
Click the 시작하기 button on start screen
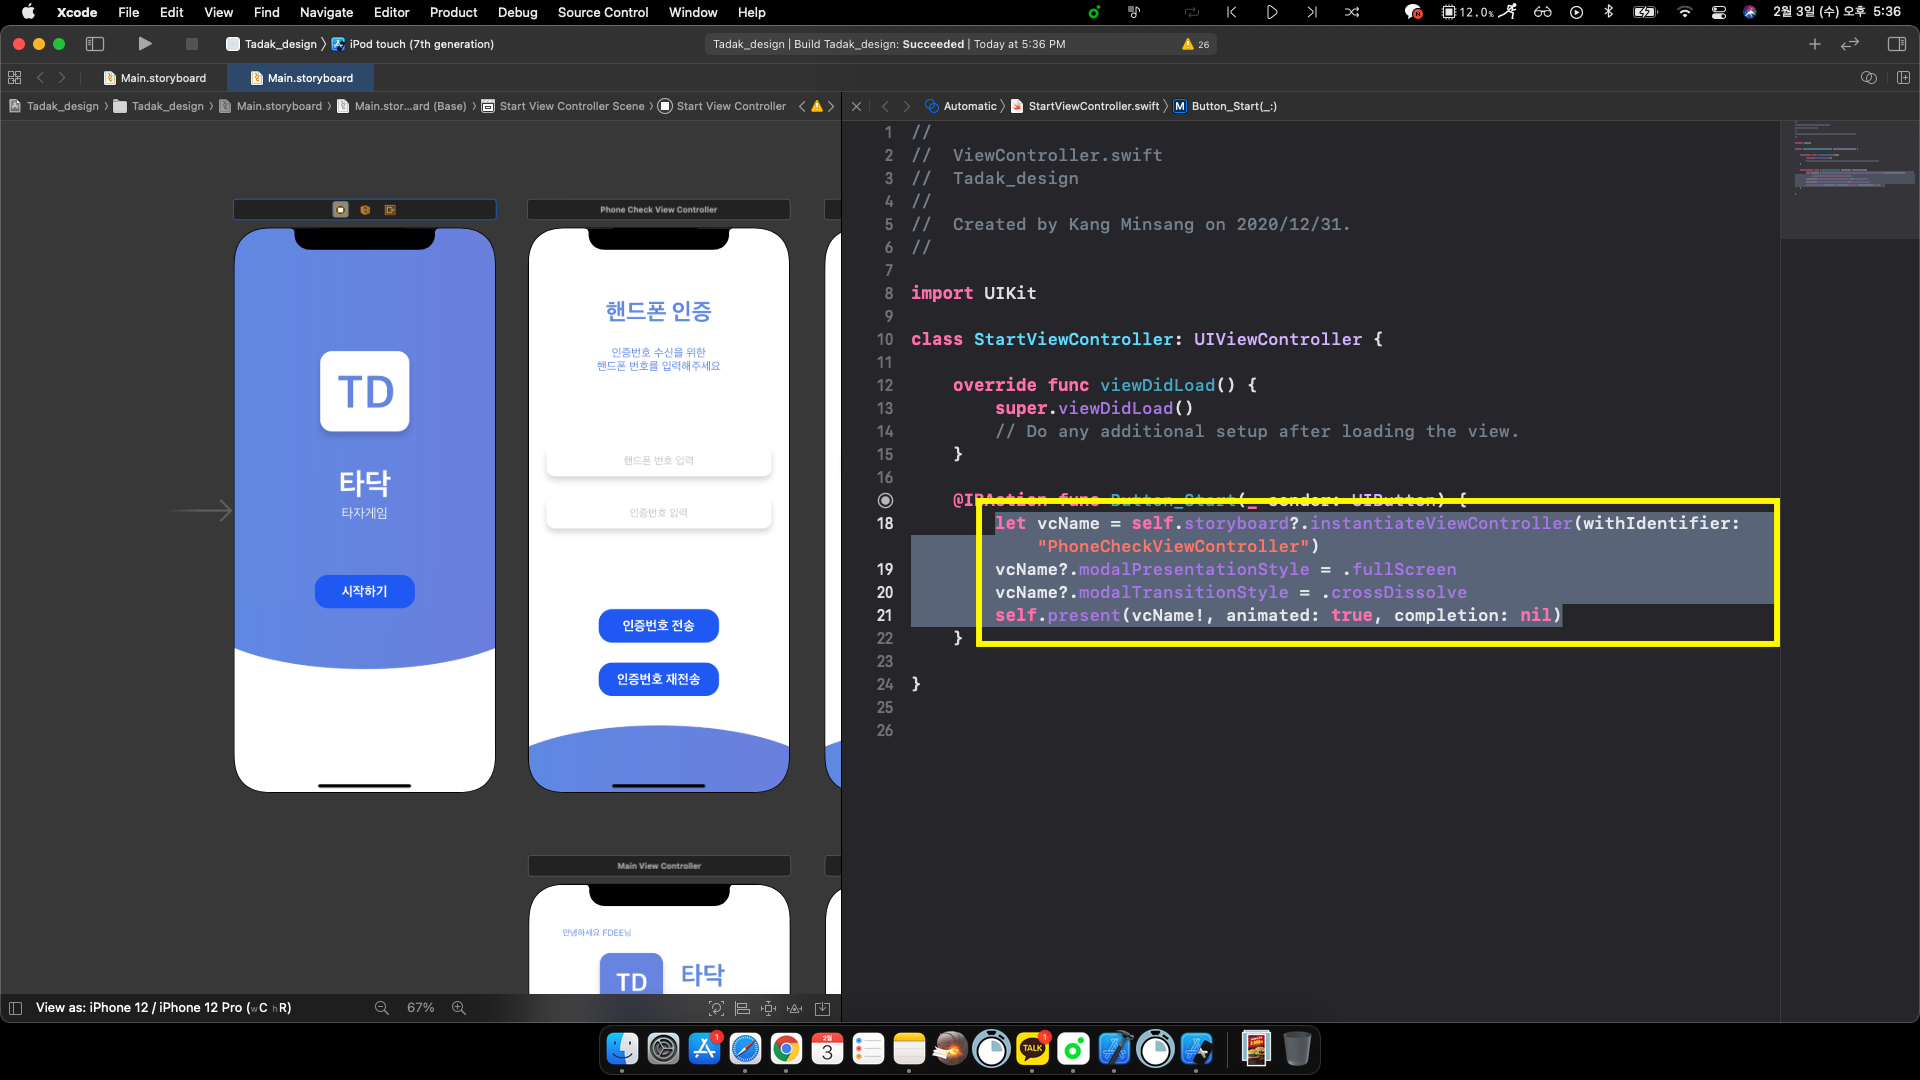pyautogui.click(x=364, y=591)
